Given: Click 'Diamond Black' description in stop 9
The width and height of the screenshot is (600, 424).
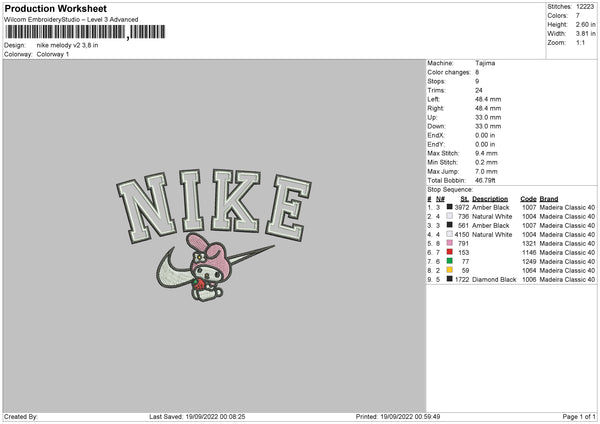Looking at the screenshot, I should coord(494,280).
